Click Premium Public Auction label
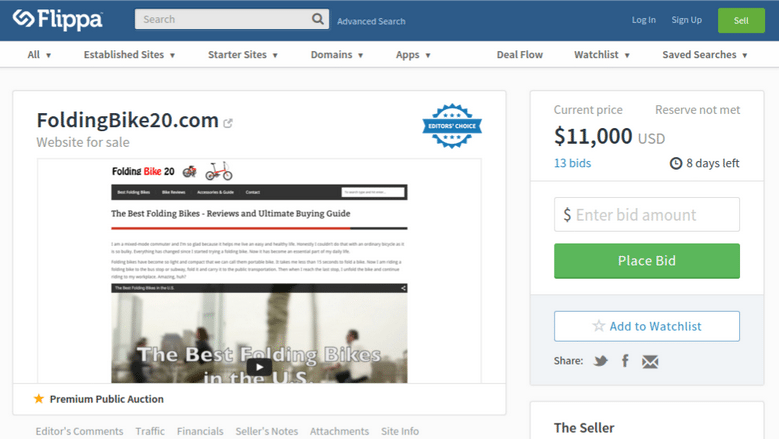The width and height of the screenshot is (779, 441). click(106, 399)
